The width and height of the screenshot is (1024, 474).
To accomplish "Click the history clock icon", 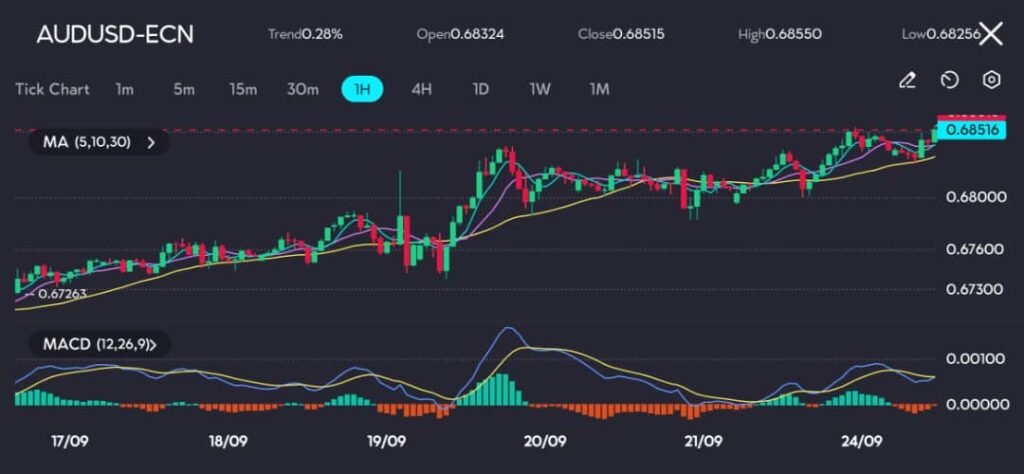I will point(949,80).
